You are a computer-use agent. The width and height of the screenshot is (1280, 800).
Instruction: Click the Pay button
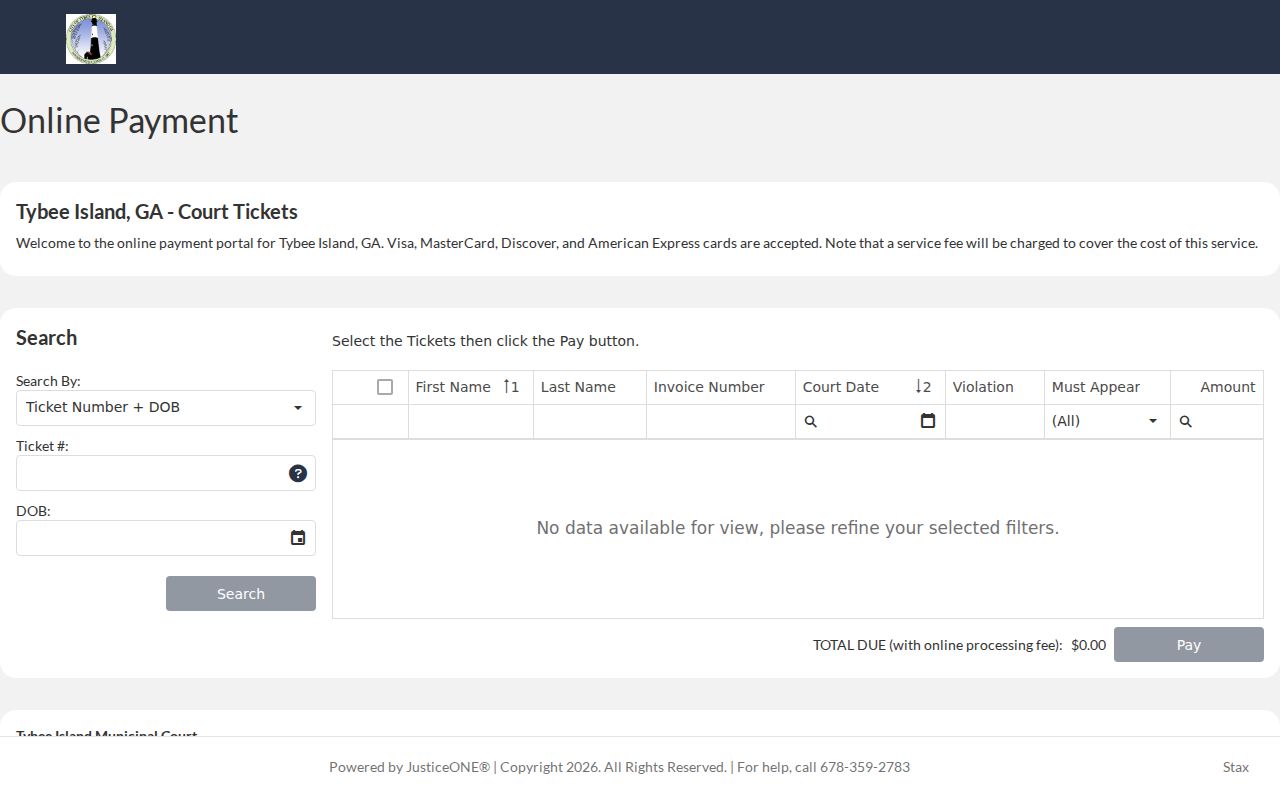tap(1189, 644)
